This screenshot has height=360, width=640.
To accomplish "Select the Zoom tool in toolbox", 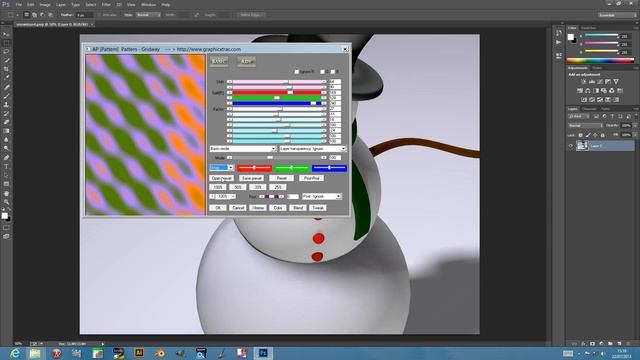I will tap(6, 202).
